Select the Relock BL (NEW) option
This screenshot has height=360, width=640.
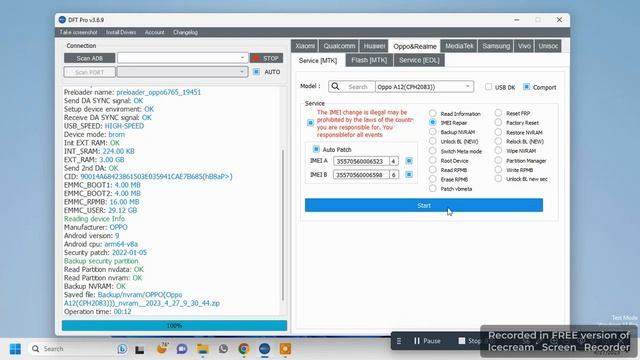(x=498, y=141)
